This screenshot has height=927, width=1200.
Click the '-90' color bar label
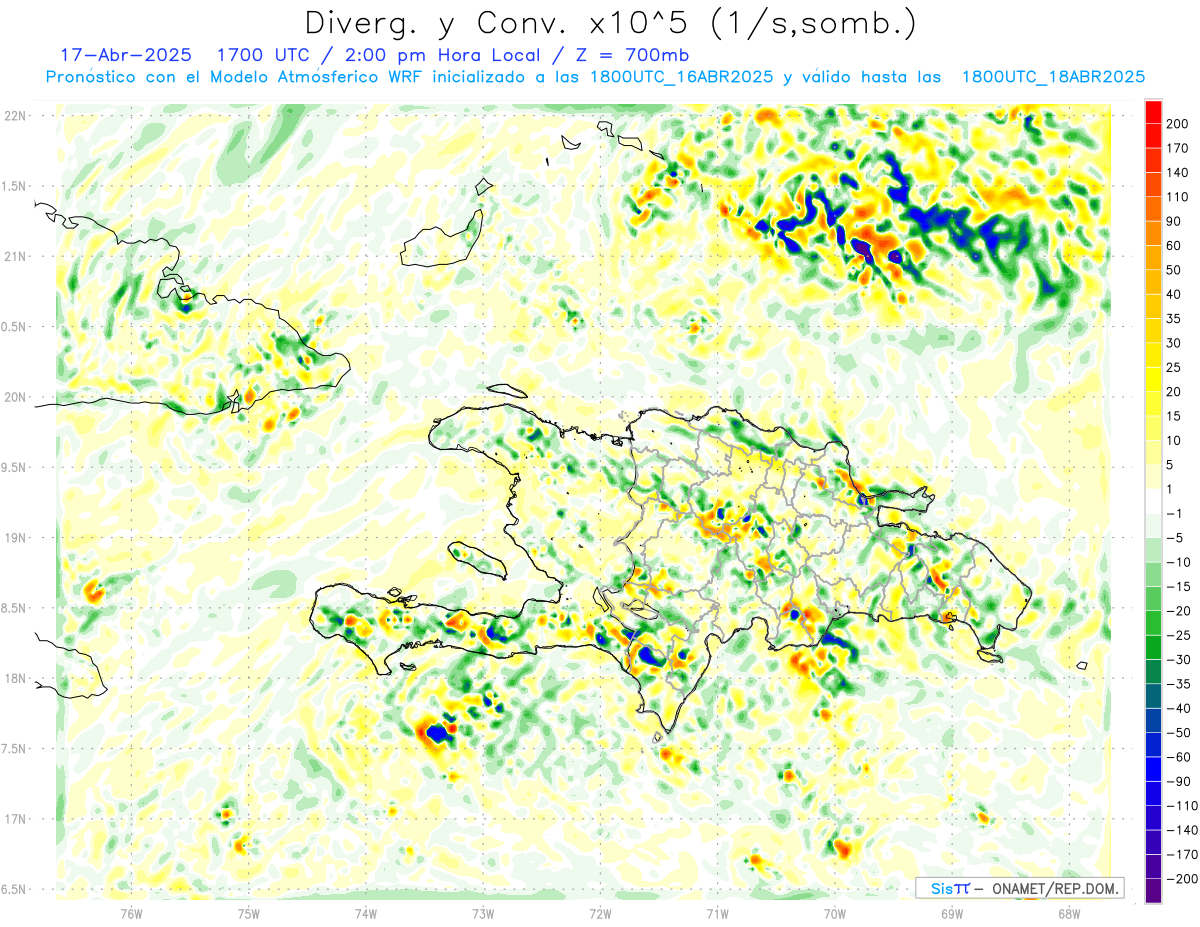click(x=1177, y=782)
